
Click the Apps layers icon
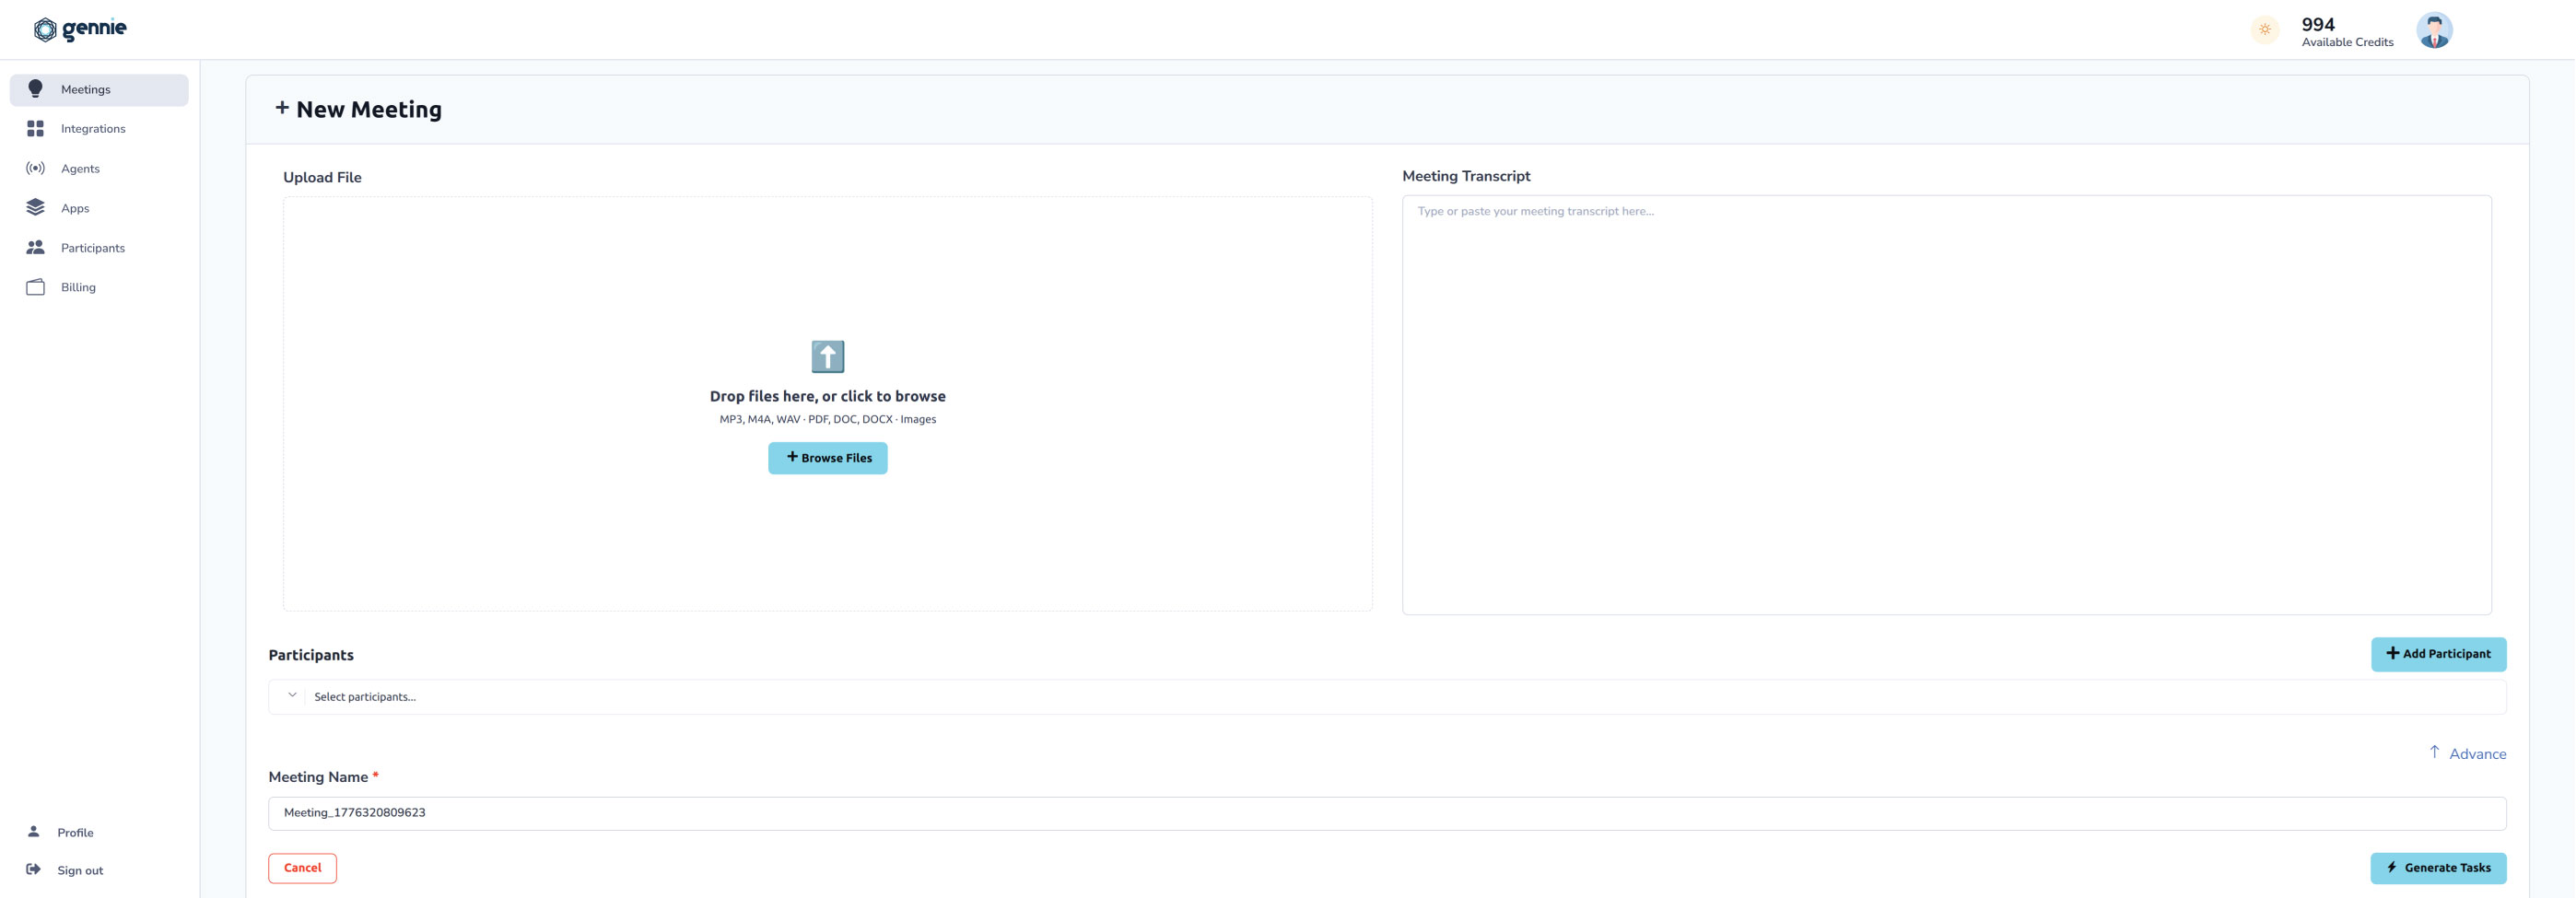(x=35, y=207)
